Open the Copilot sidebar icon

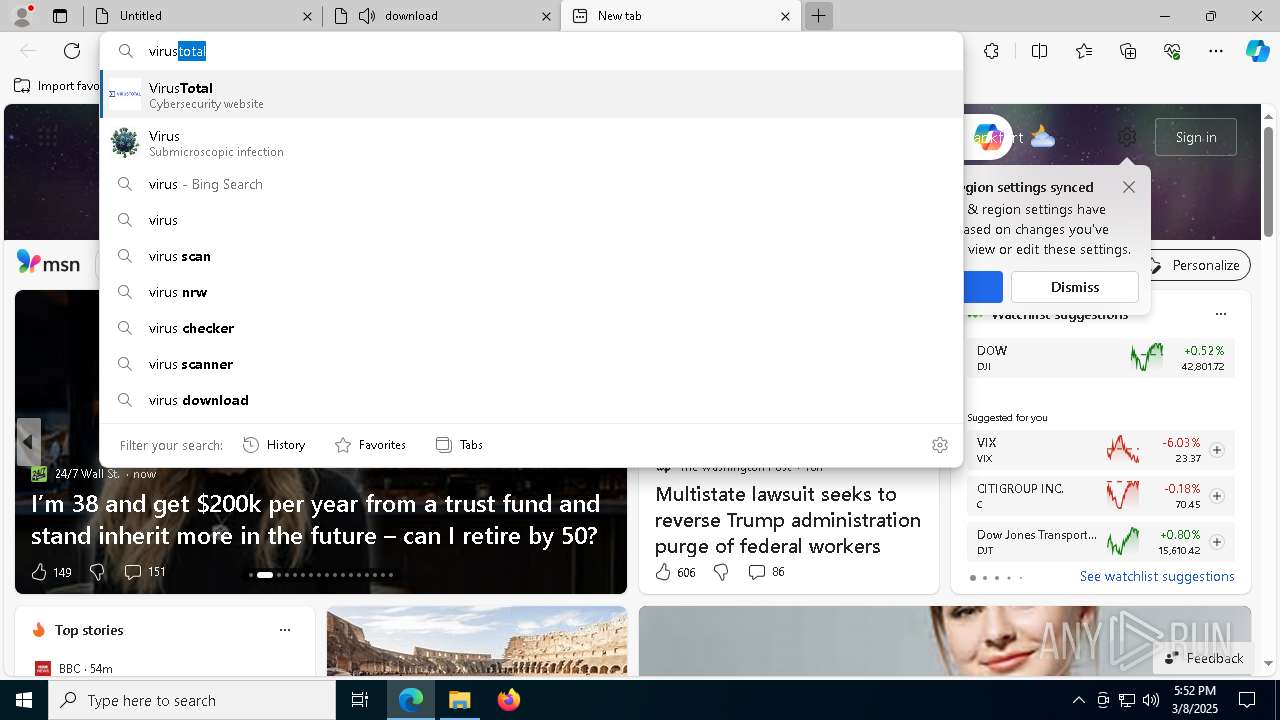[1257, 51]
